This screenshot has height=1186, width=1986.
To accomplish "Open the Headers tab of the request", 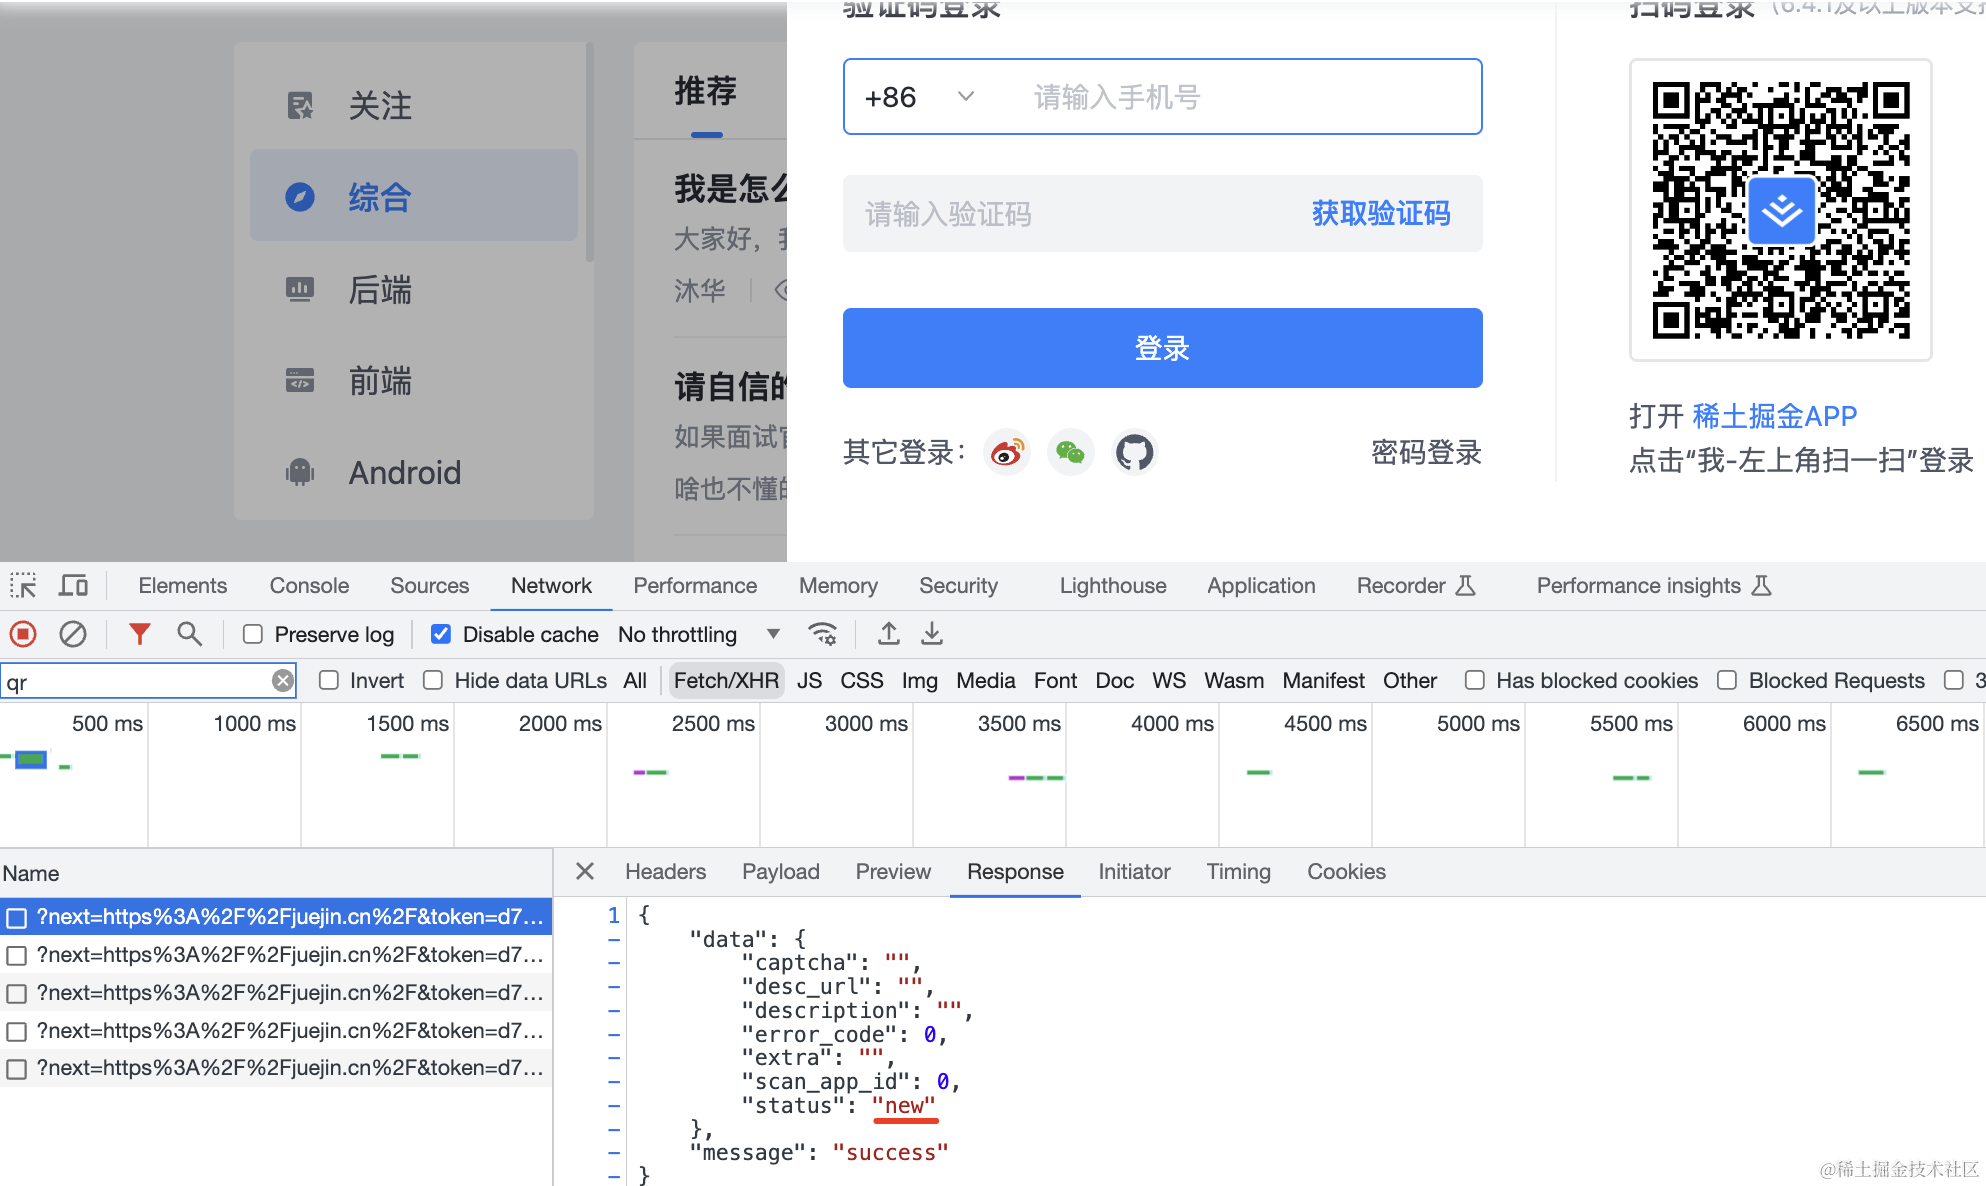I will click(665, 872).
